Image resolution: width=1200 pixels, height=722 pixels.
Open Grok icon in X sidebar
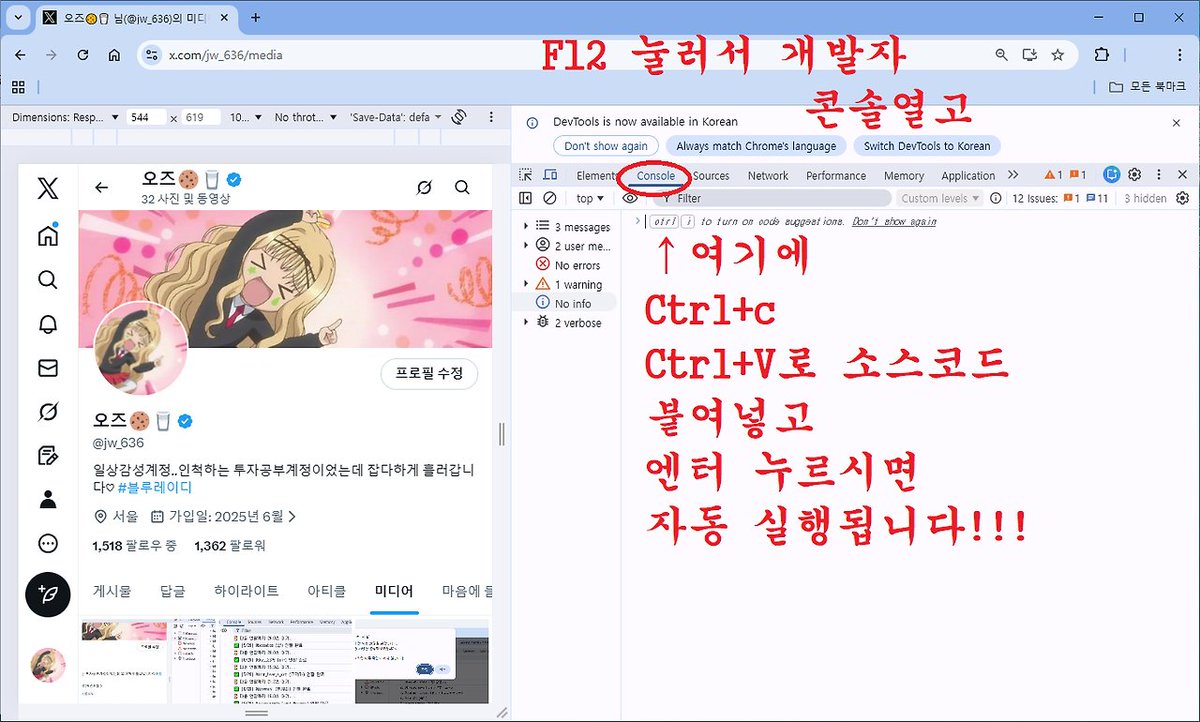coord(47,412)
